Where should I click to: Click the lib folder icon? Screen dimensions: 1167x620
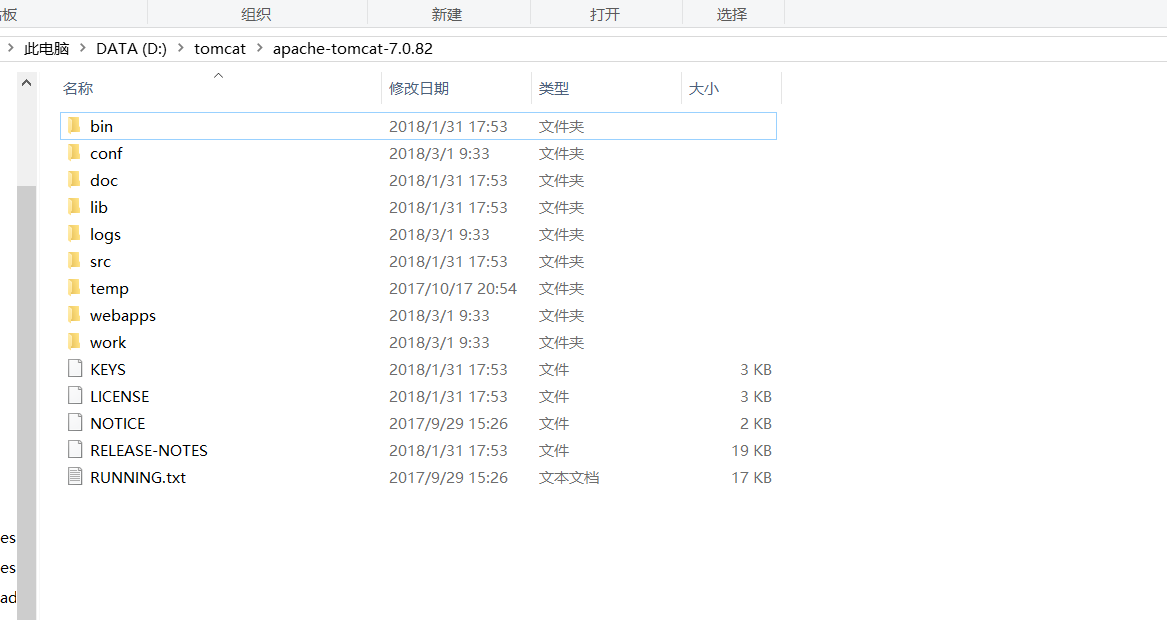pyautogui.click(x=74, y=207)
